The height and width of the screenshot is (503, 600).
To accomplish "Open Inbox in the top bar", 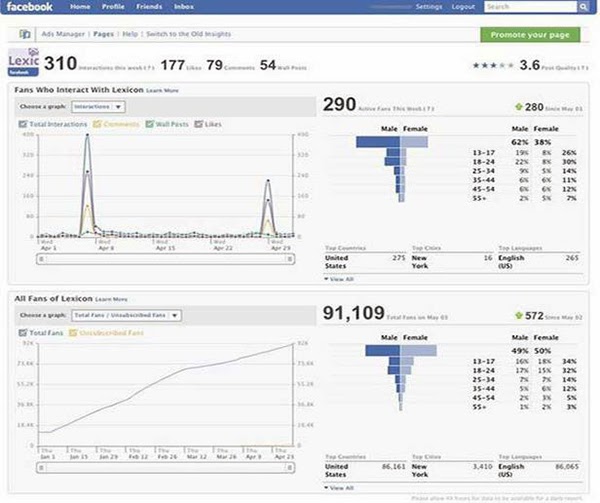I will [184, 7].
